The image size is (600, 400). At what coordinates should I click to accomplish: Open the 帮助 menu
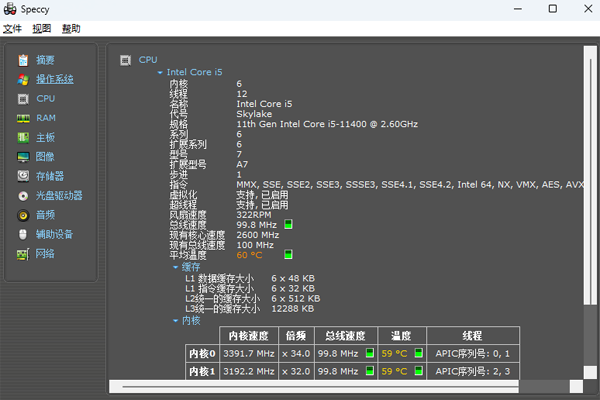71,29
